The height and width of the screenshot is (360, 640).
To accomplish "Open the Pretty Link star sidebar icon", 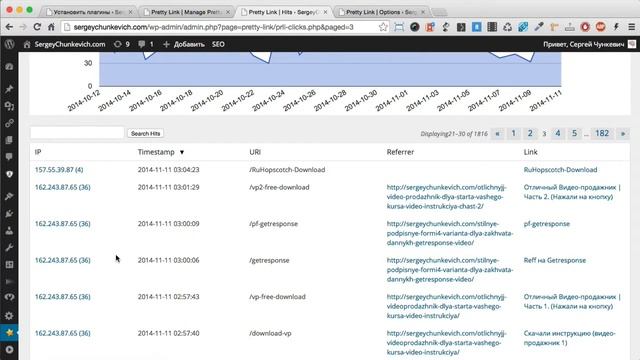I will 9,333.
